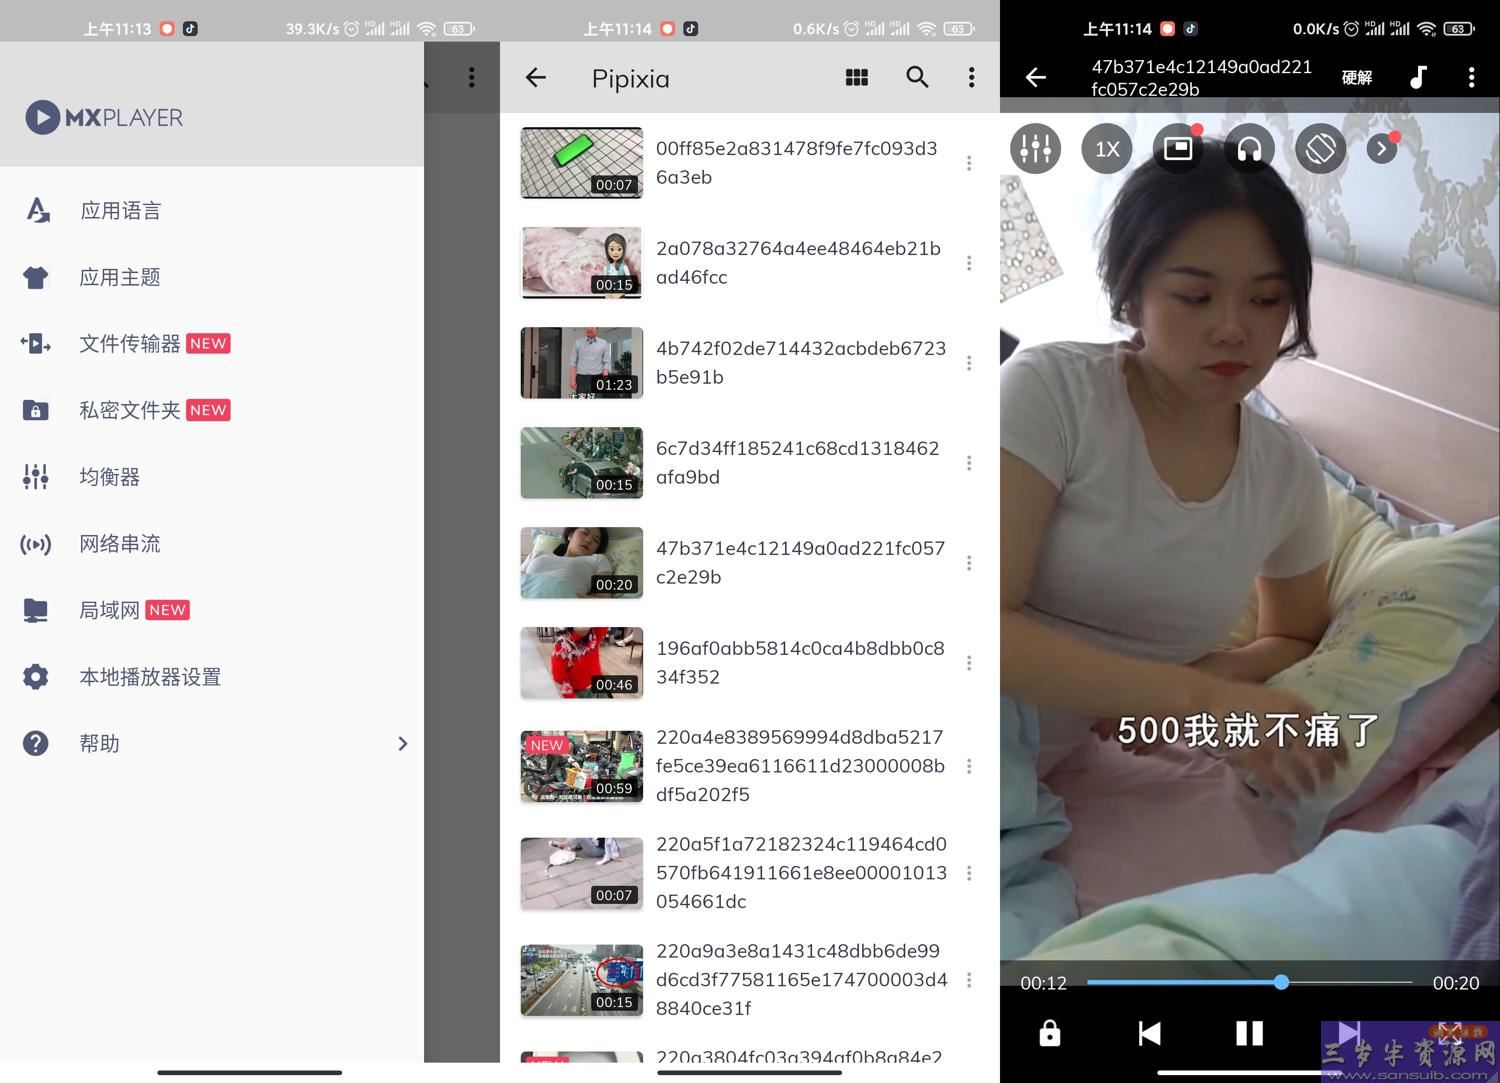Go back from the video player

[x=1036, y=77]
